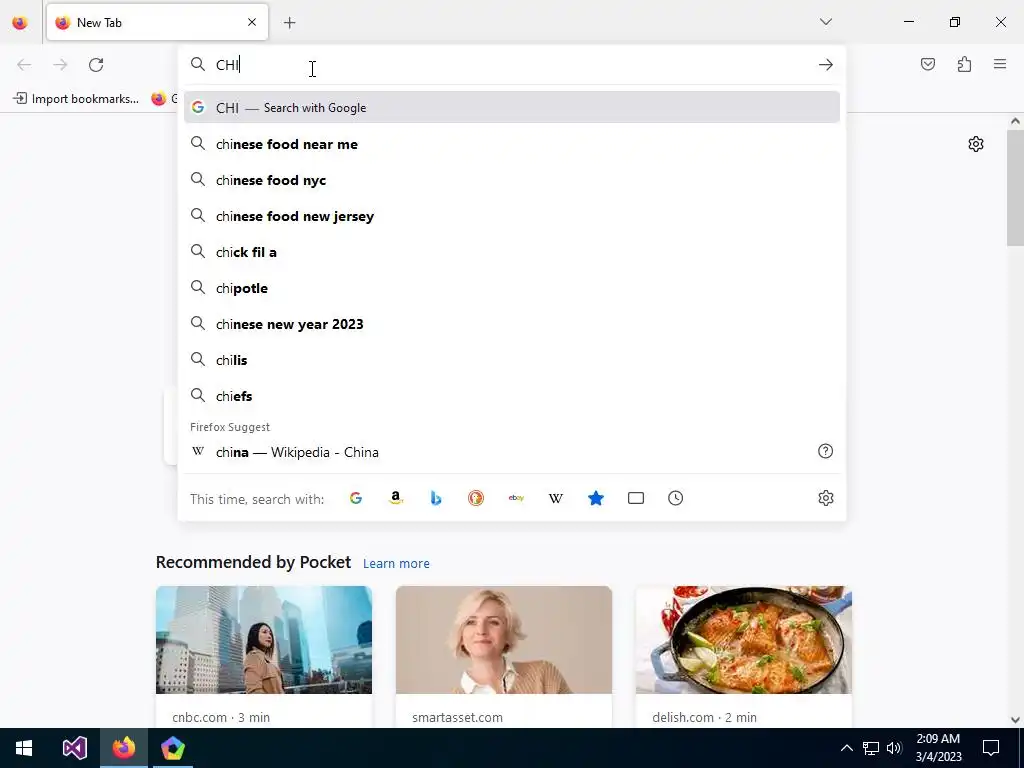The width and height of the screenshot is (1024, 768).
Task: Choose suggestion 'chinese new year 2023'
Action: coord(511,324)
